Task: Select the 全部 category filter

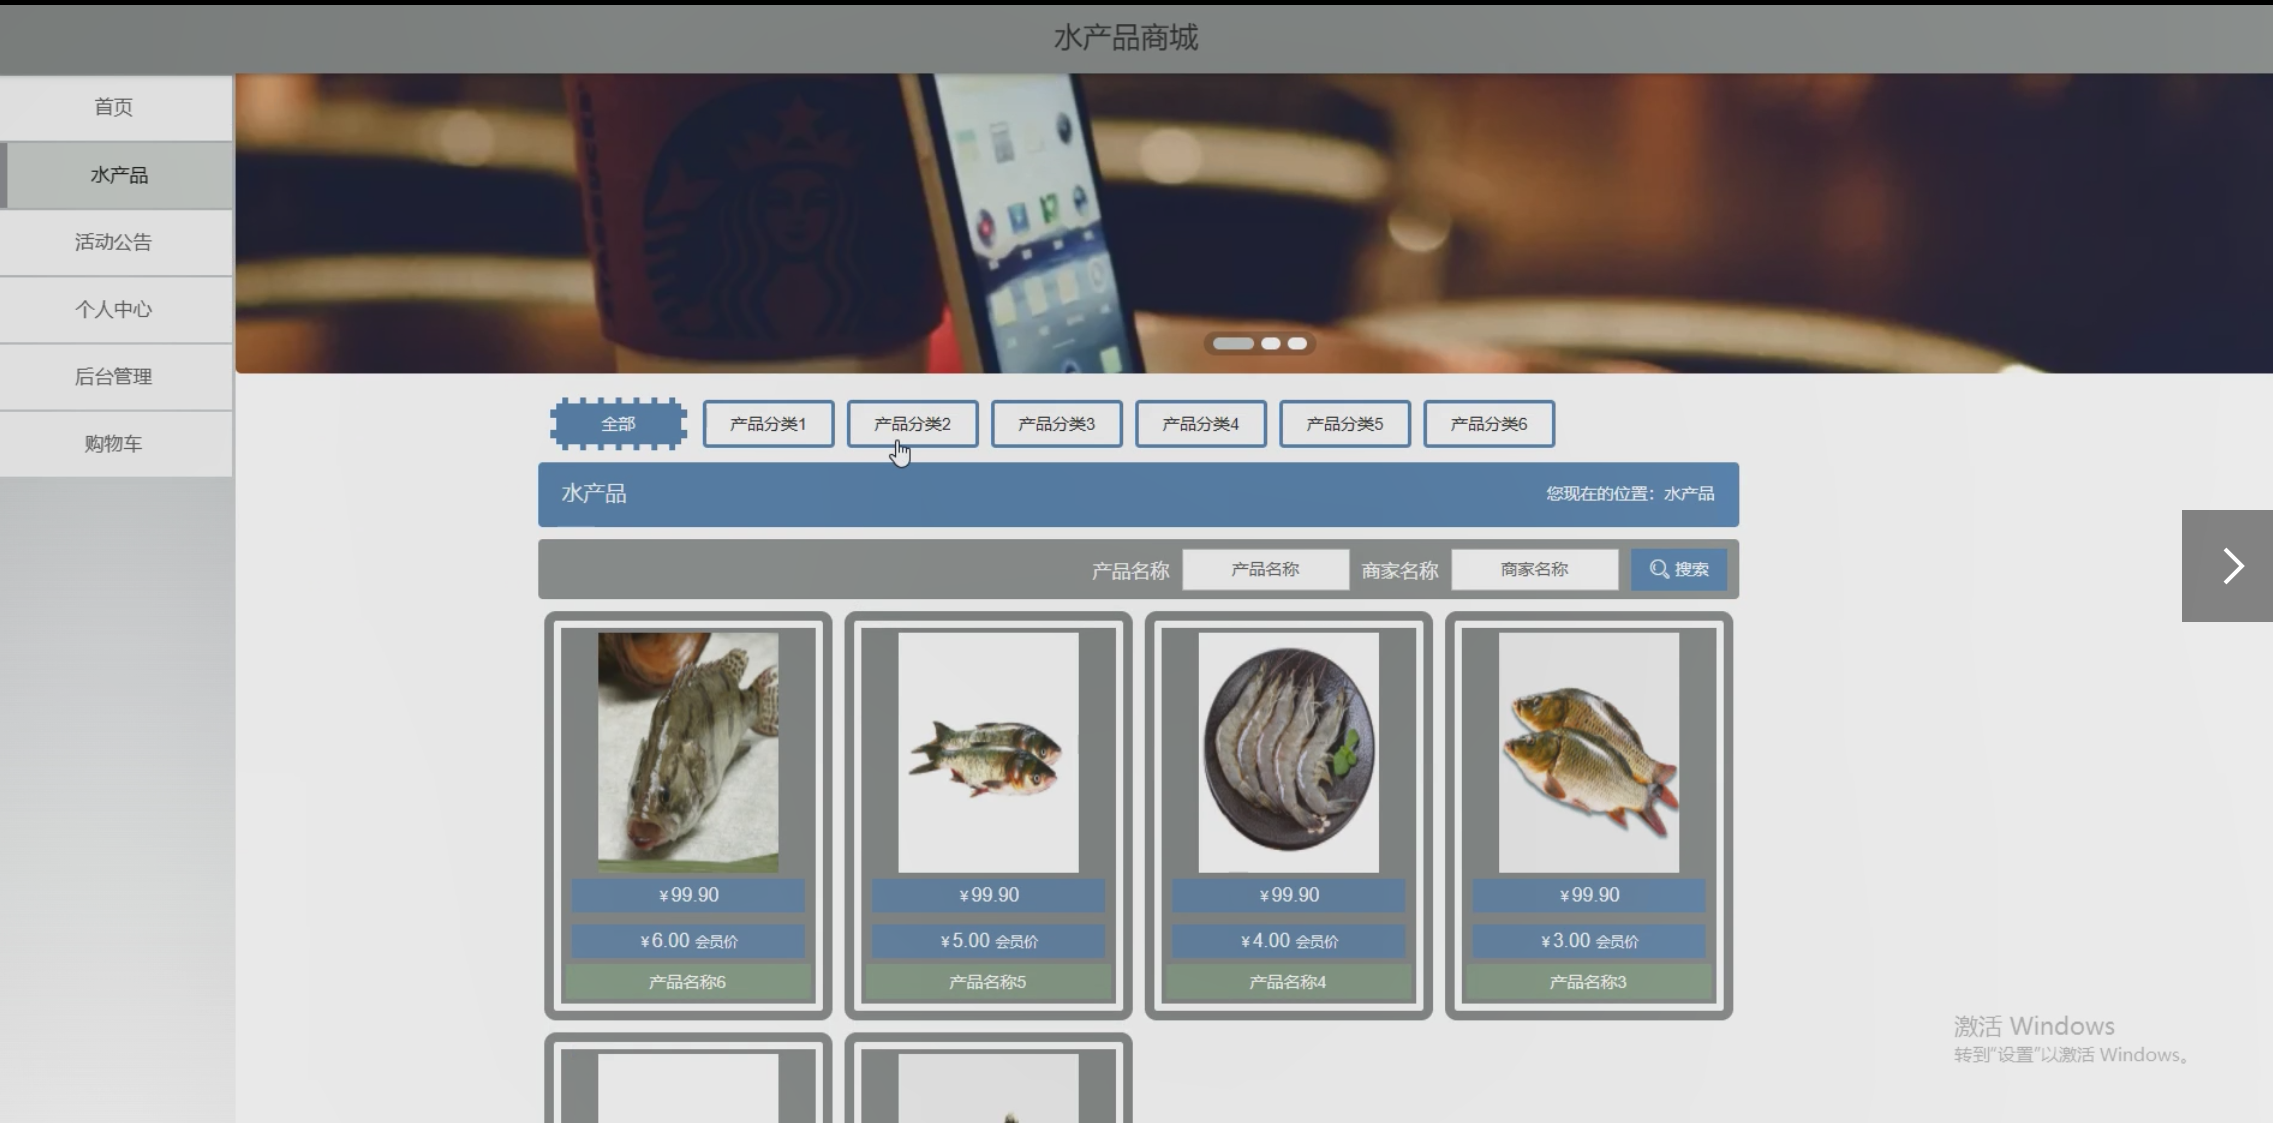Action: pos(618,424)
